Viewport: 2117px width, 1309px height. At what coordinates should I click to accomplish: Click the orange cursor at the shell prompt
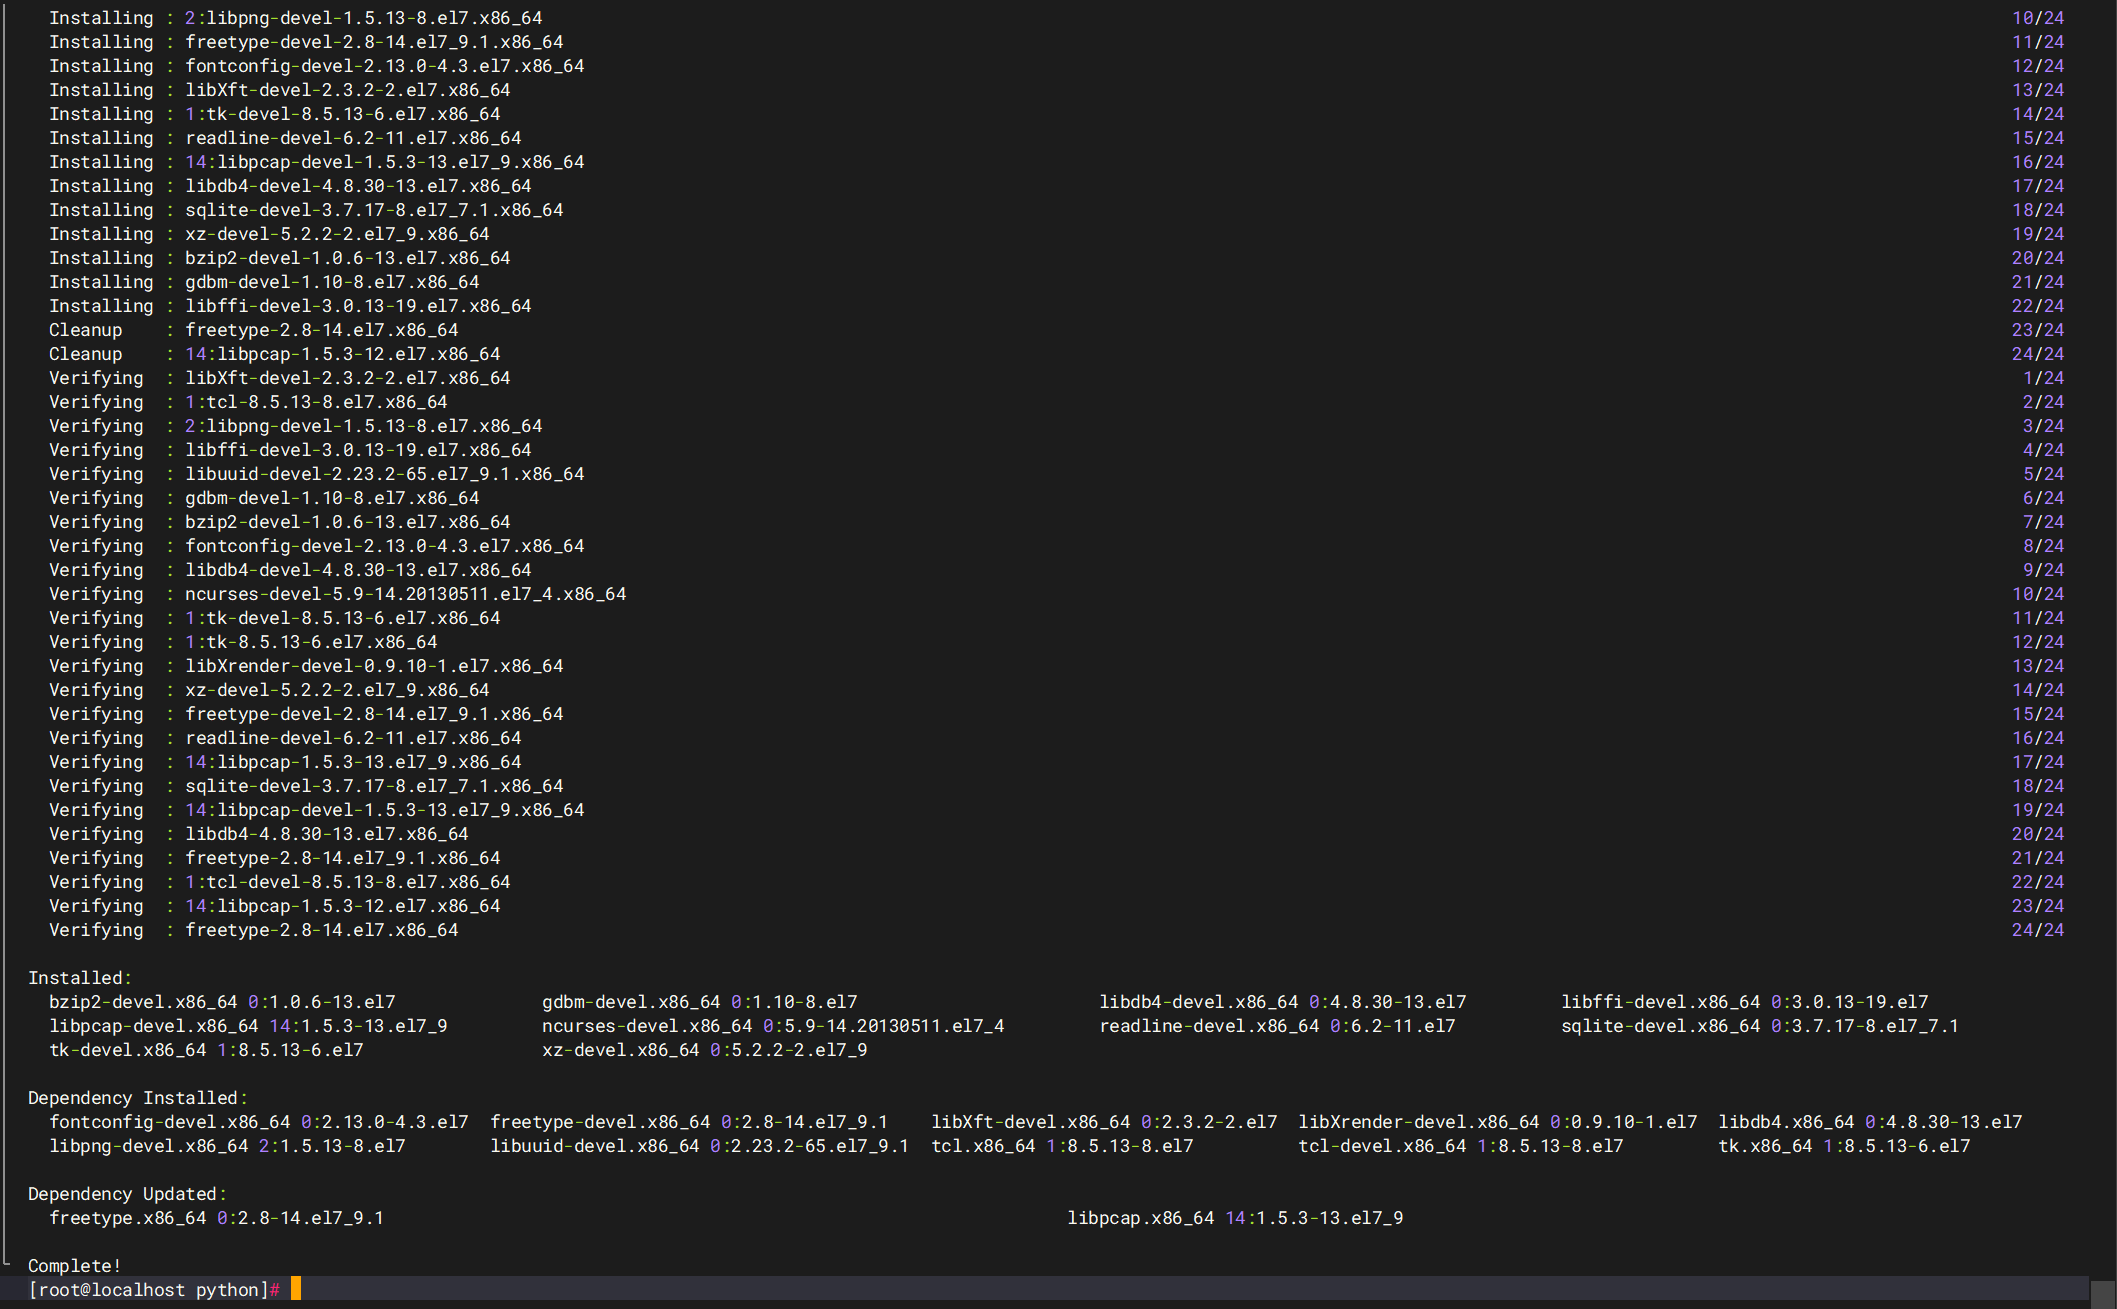[296, 1288]
